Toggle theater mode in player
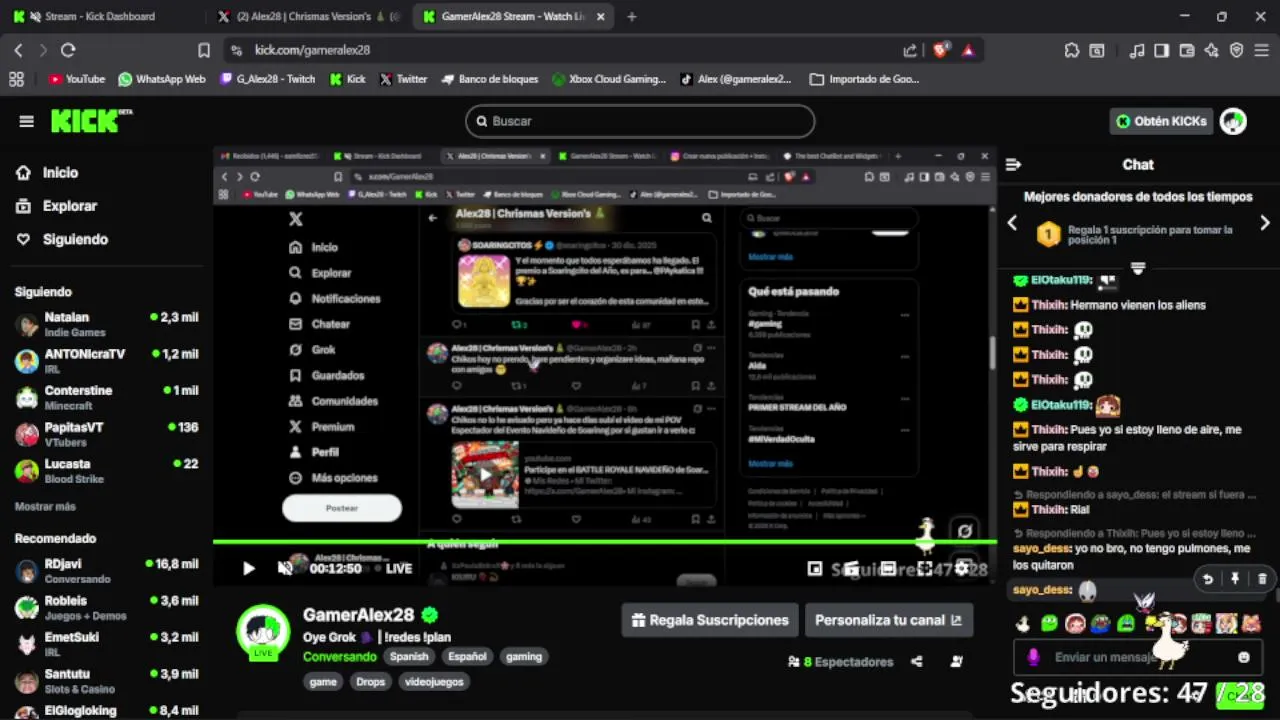 click(888, 568)
